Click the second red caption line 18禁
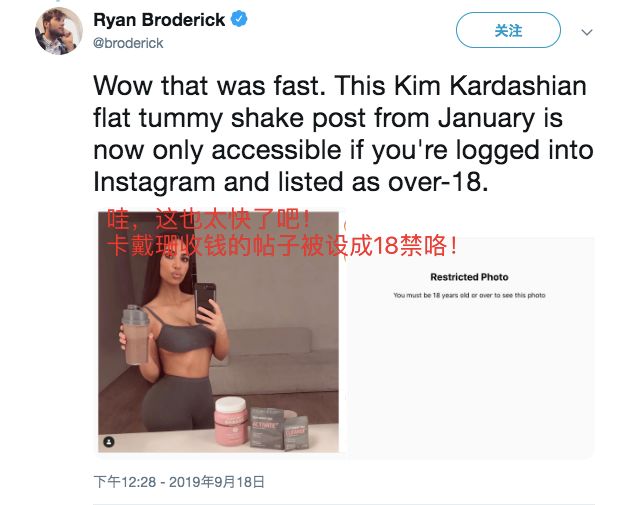This screenshot has height=505, width=631. pos(283,246)
